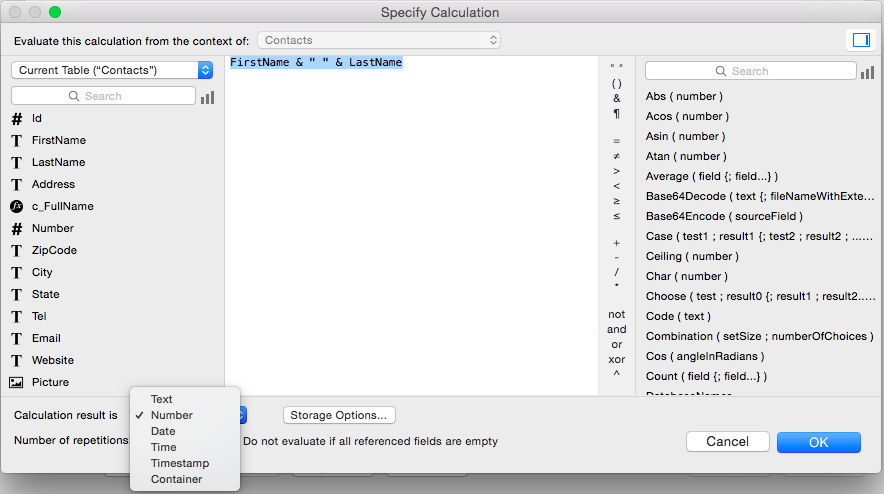Confirm calculation with the OK button
Screen dimensions: 884x494
coord(819,442)
